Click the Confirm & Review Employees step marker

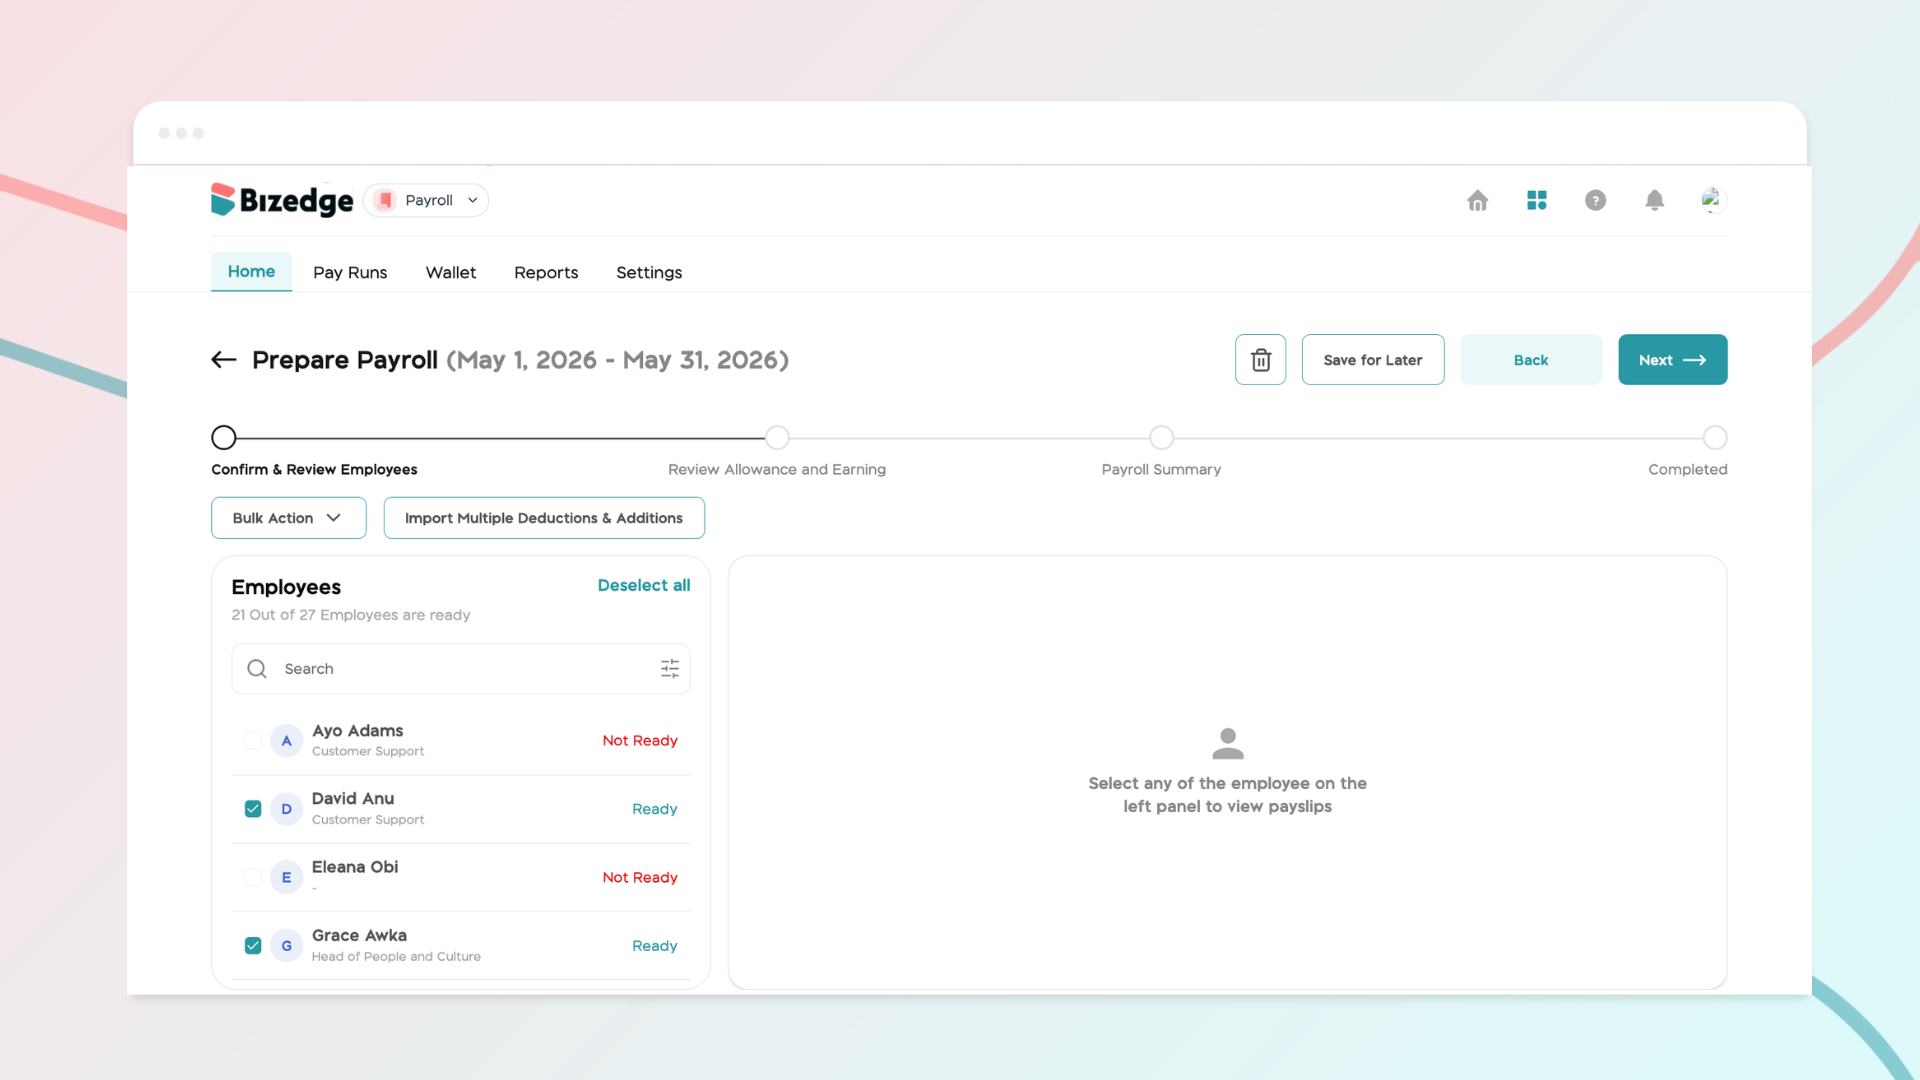click(x=224, y=438)
